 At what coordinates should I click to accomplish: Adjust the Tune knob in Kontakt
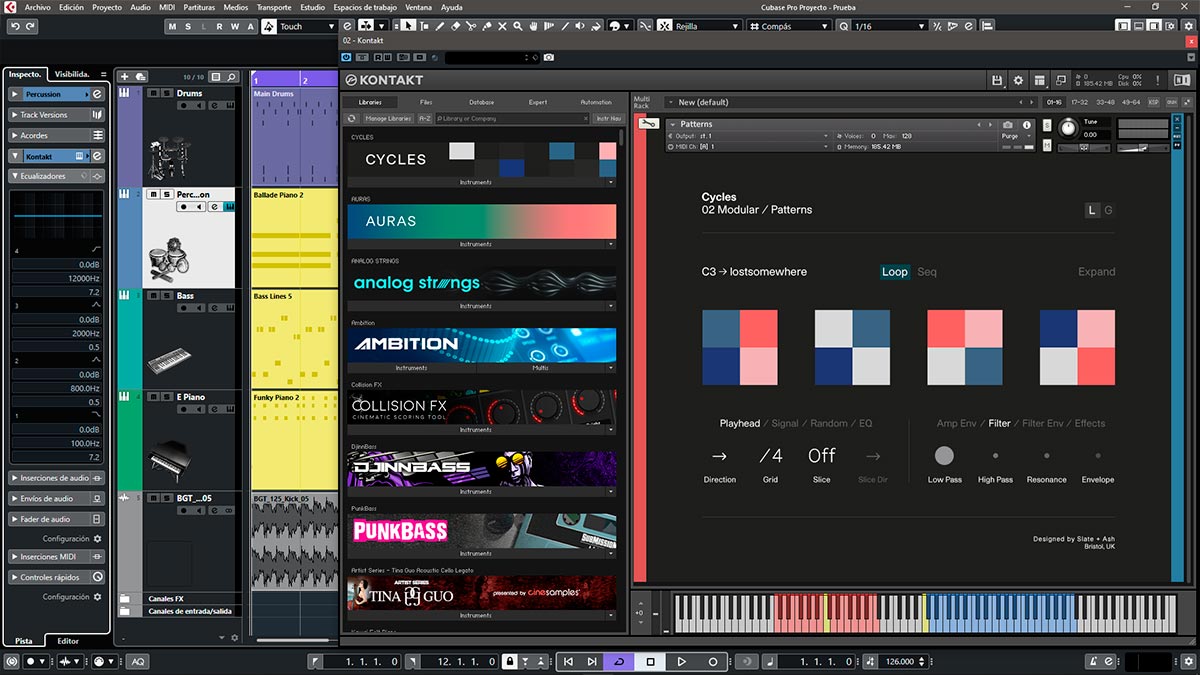pyautogui.click(x=1069, y=128)
